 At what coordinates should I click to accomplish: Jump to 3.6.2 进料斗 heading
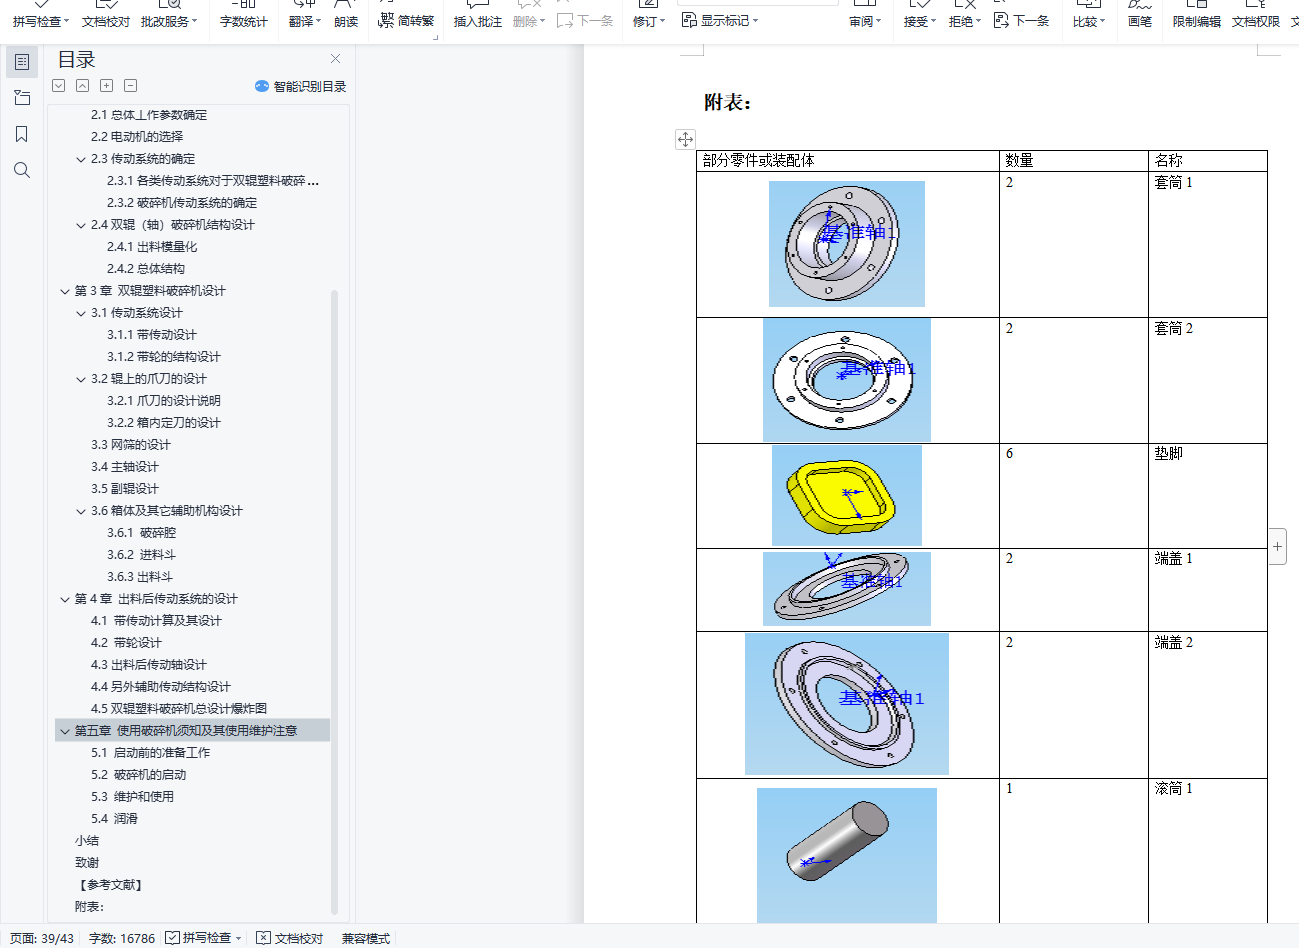(141, 555)
